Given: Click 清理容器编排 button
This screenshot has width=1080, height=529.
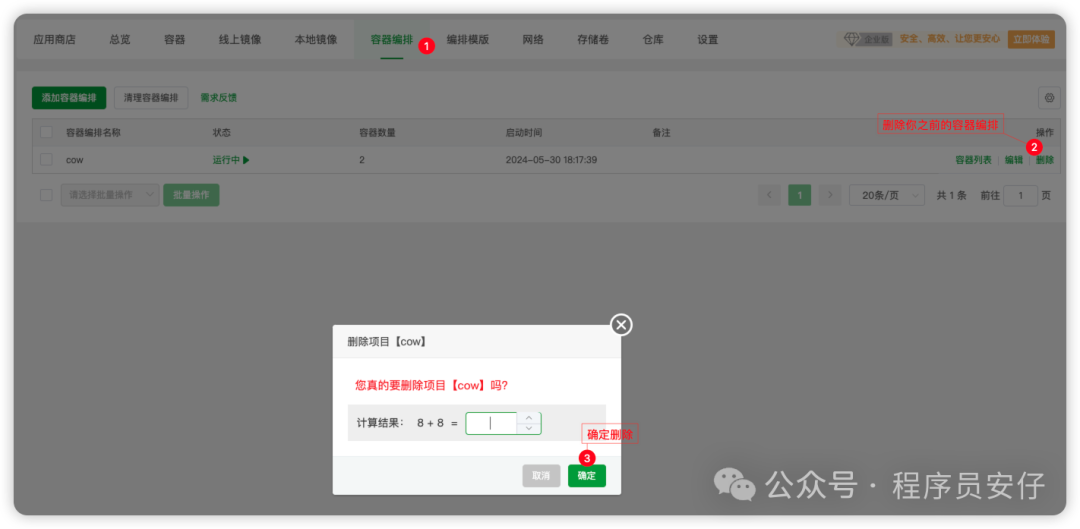Looking at the screenshot, I should click(x=151, y=98).
